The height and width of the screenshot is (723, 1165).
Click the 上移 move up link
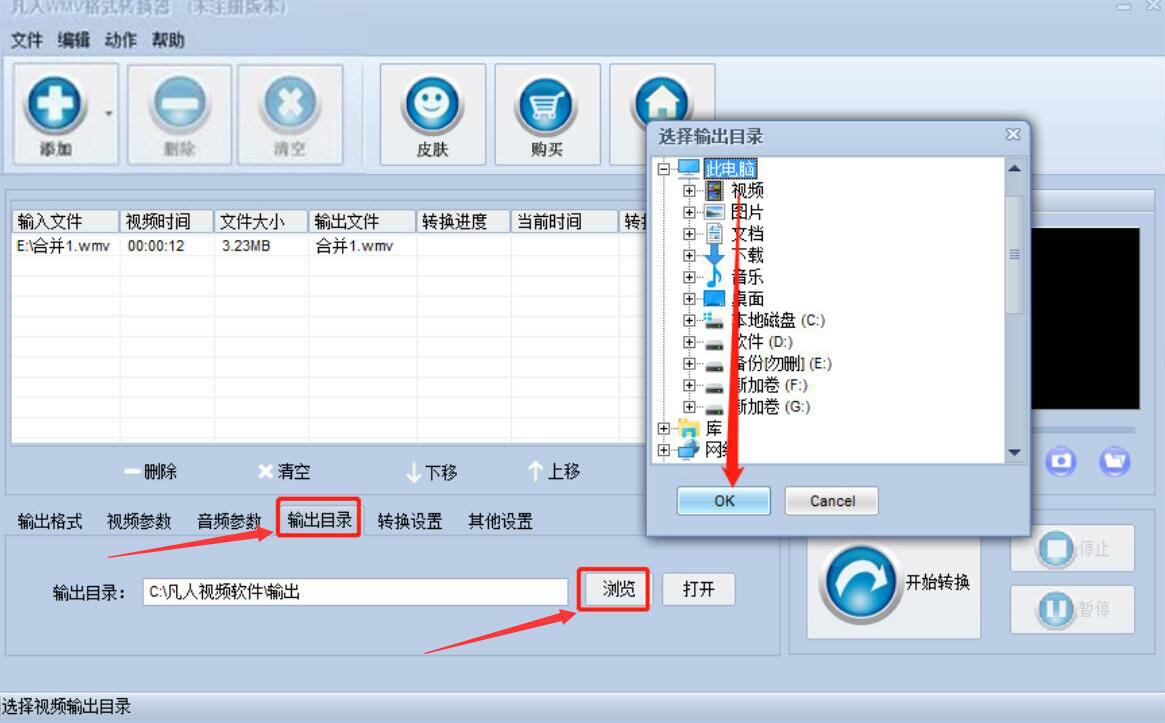554,471
